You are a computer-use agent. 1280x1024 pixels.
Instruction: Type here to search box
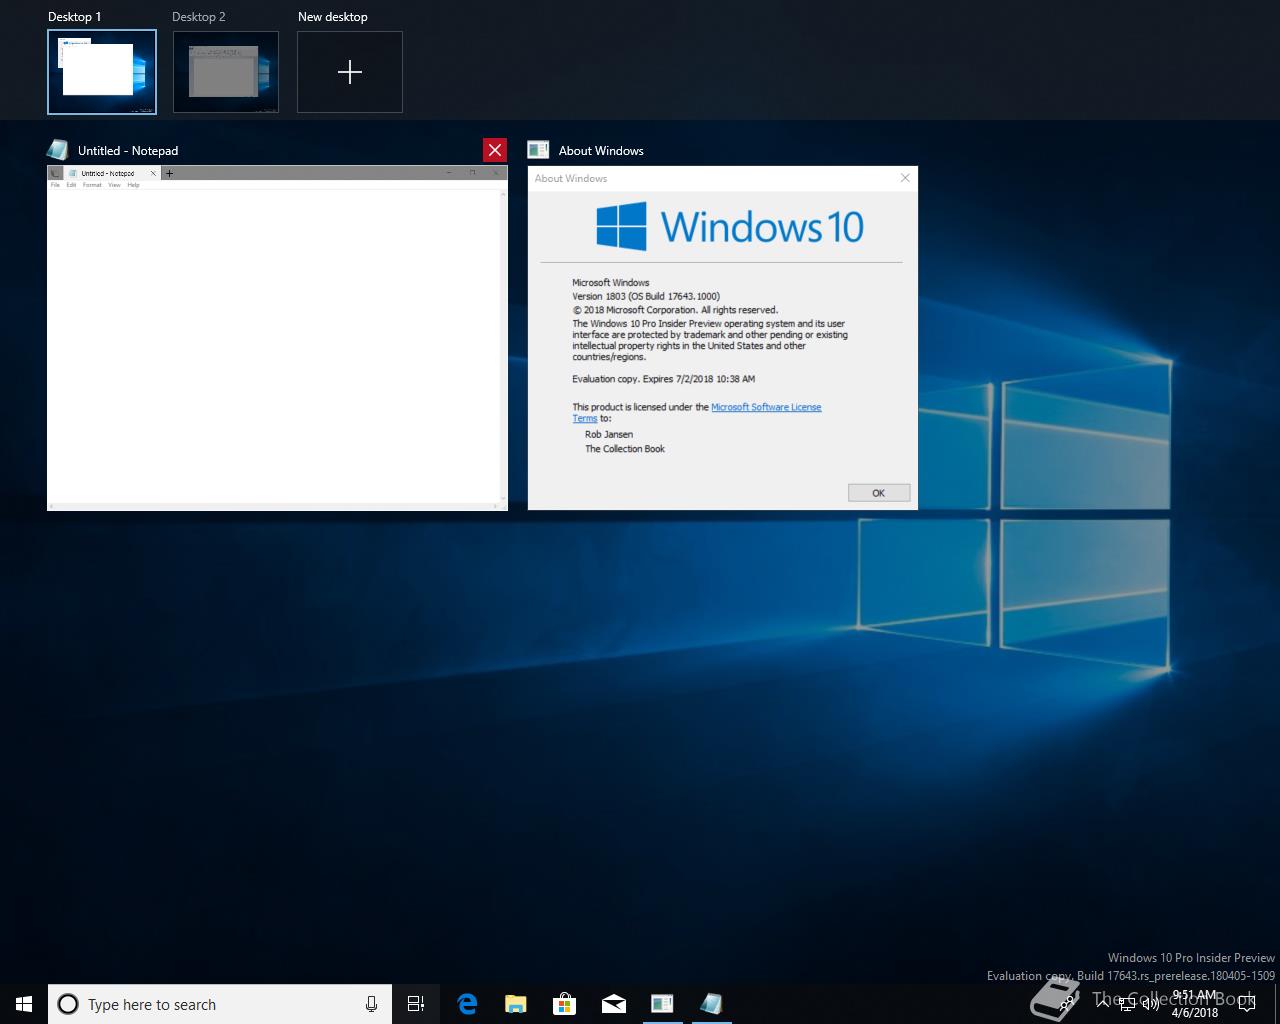220,1004
